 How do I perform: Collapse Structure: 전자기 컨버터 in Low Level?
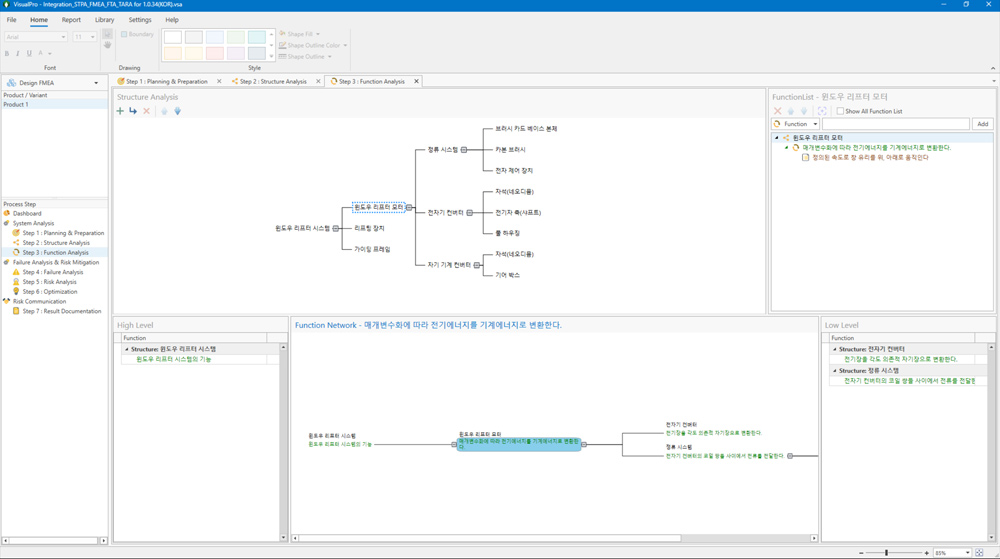(835, 349)
